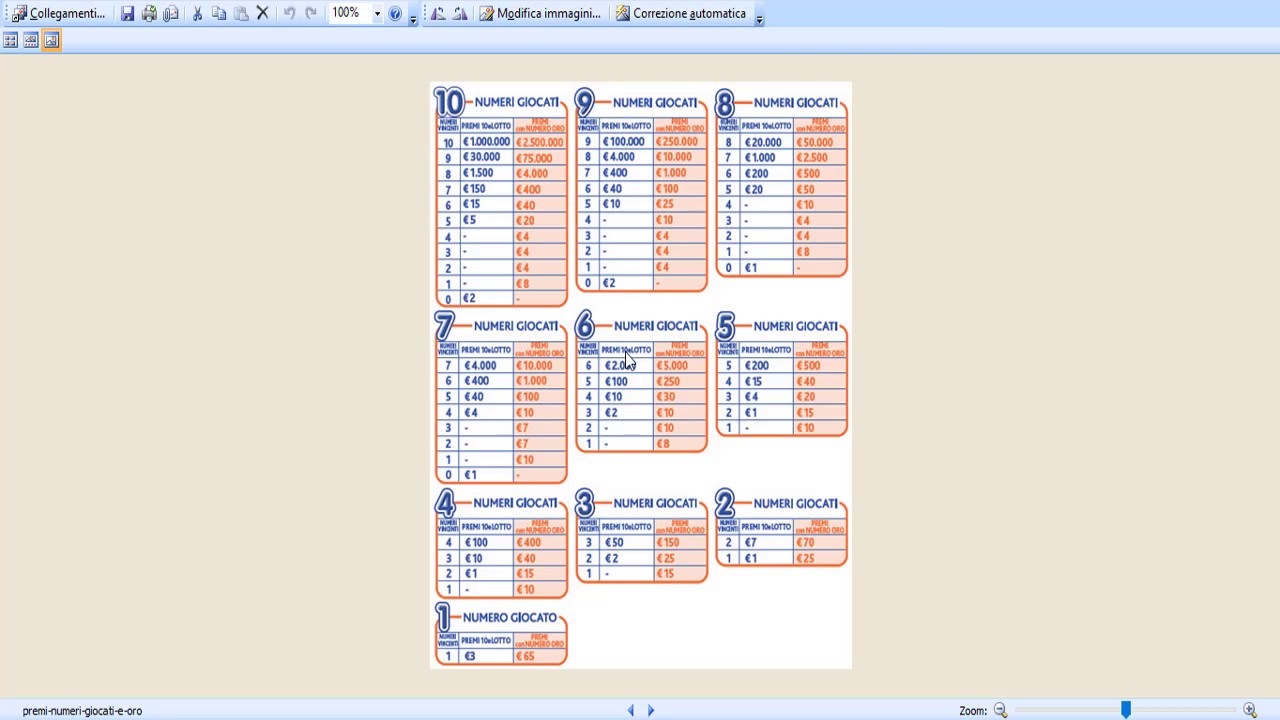Click the zoom out magnifier icon

1000,710
